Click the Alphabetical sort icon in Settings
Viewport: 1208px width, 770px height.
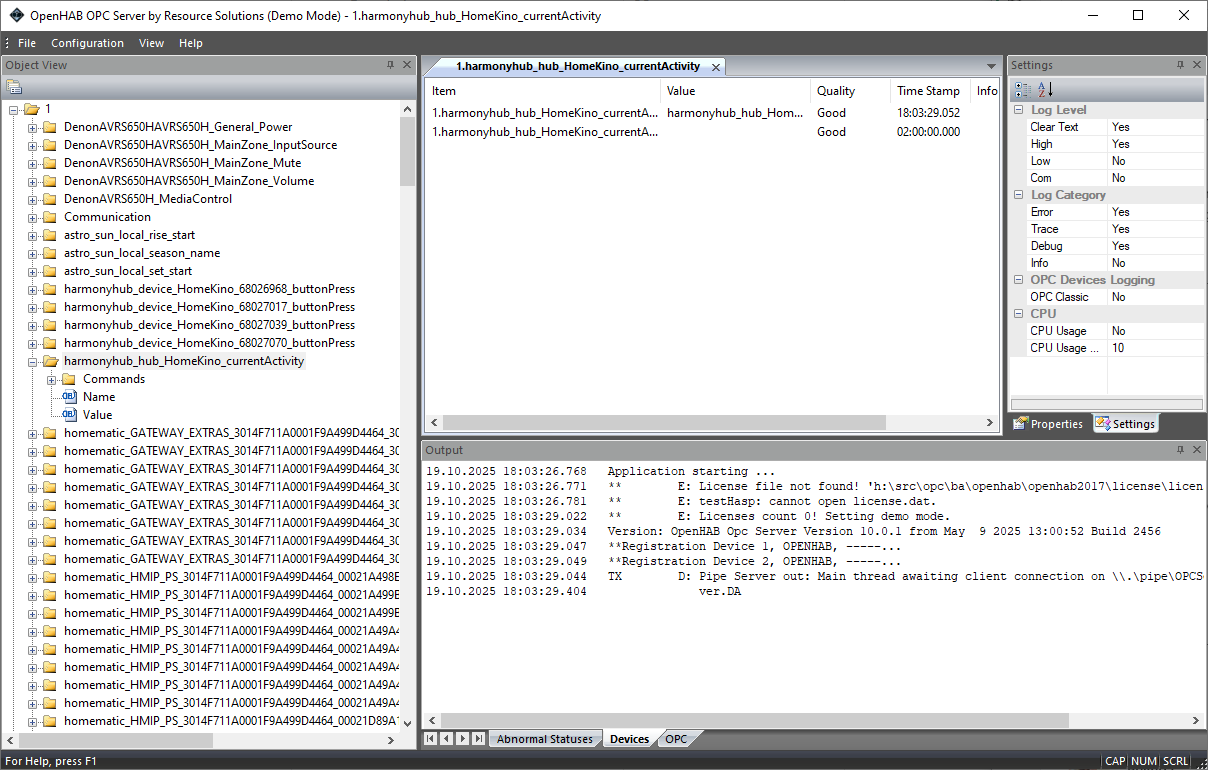click(1045, 90)
